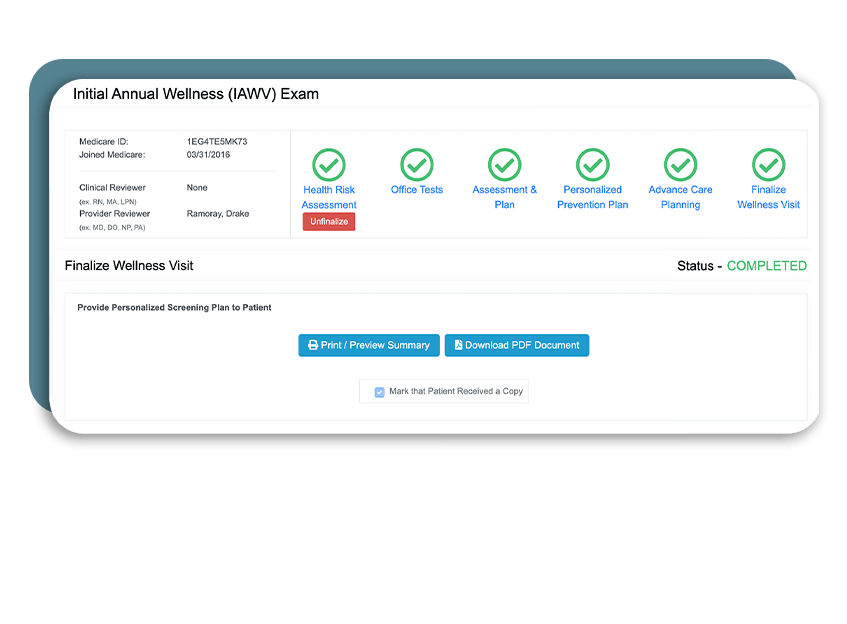
Task: Click the green COMPLETED status text
Action: point(766,266)
